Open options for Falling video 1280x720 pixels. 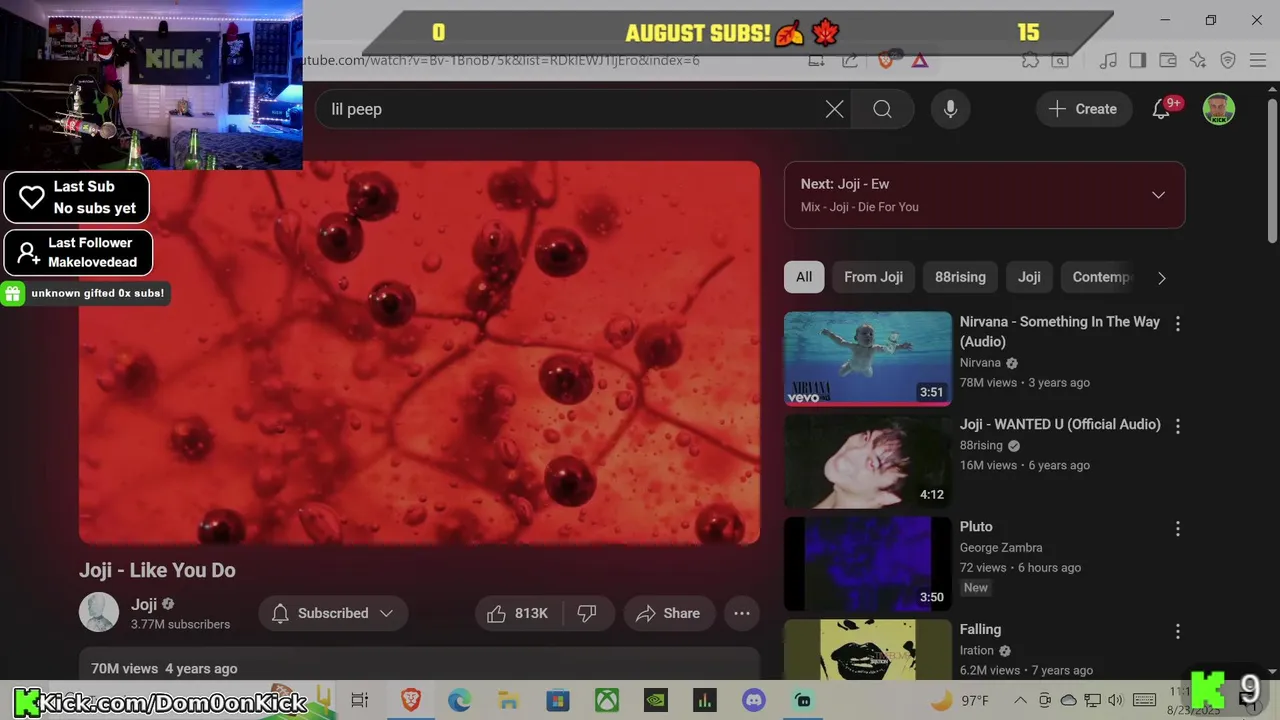pyautogui.click(x=1177, y=631)
